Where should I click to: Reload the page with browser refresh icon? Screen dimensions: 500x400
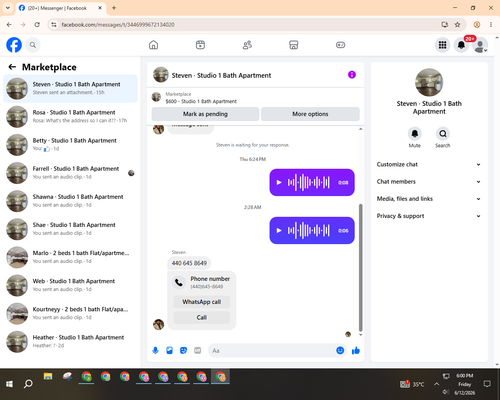37,25
